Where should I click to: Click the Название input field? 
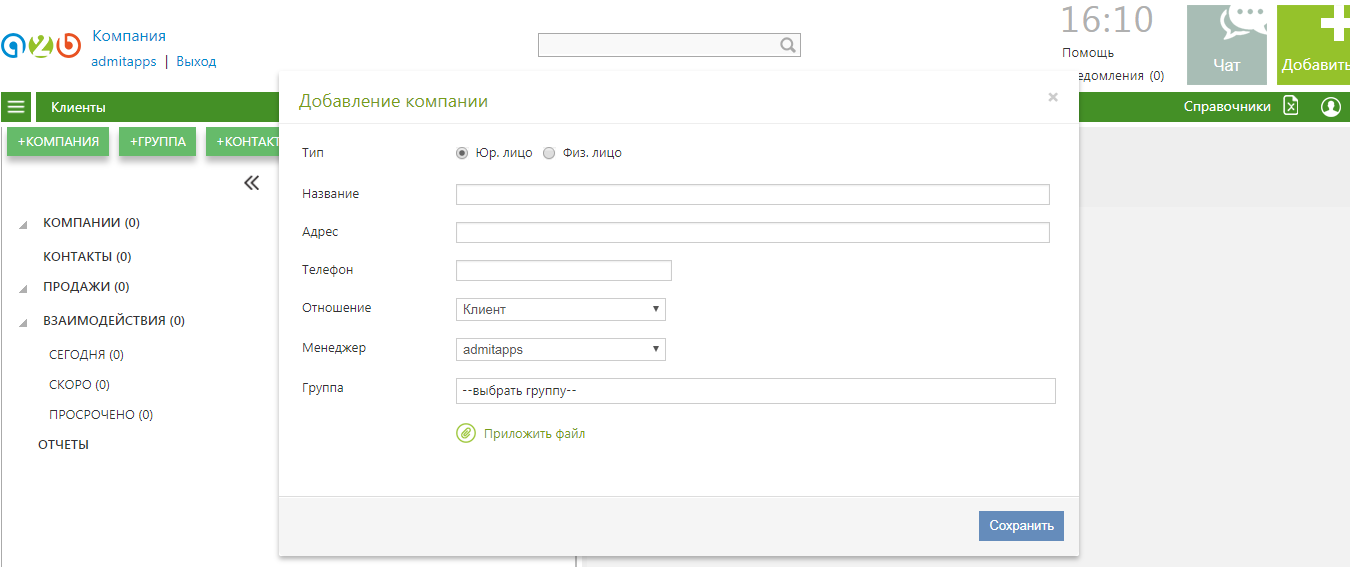(x=752, y=194)
